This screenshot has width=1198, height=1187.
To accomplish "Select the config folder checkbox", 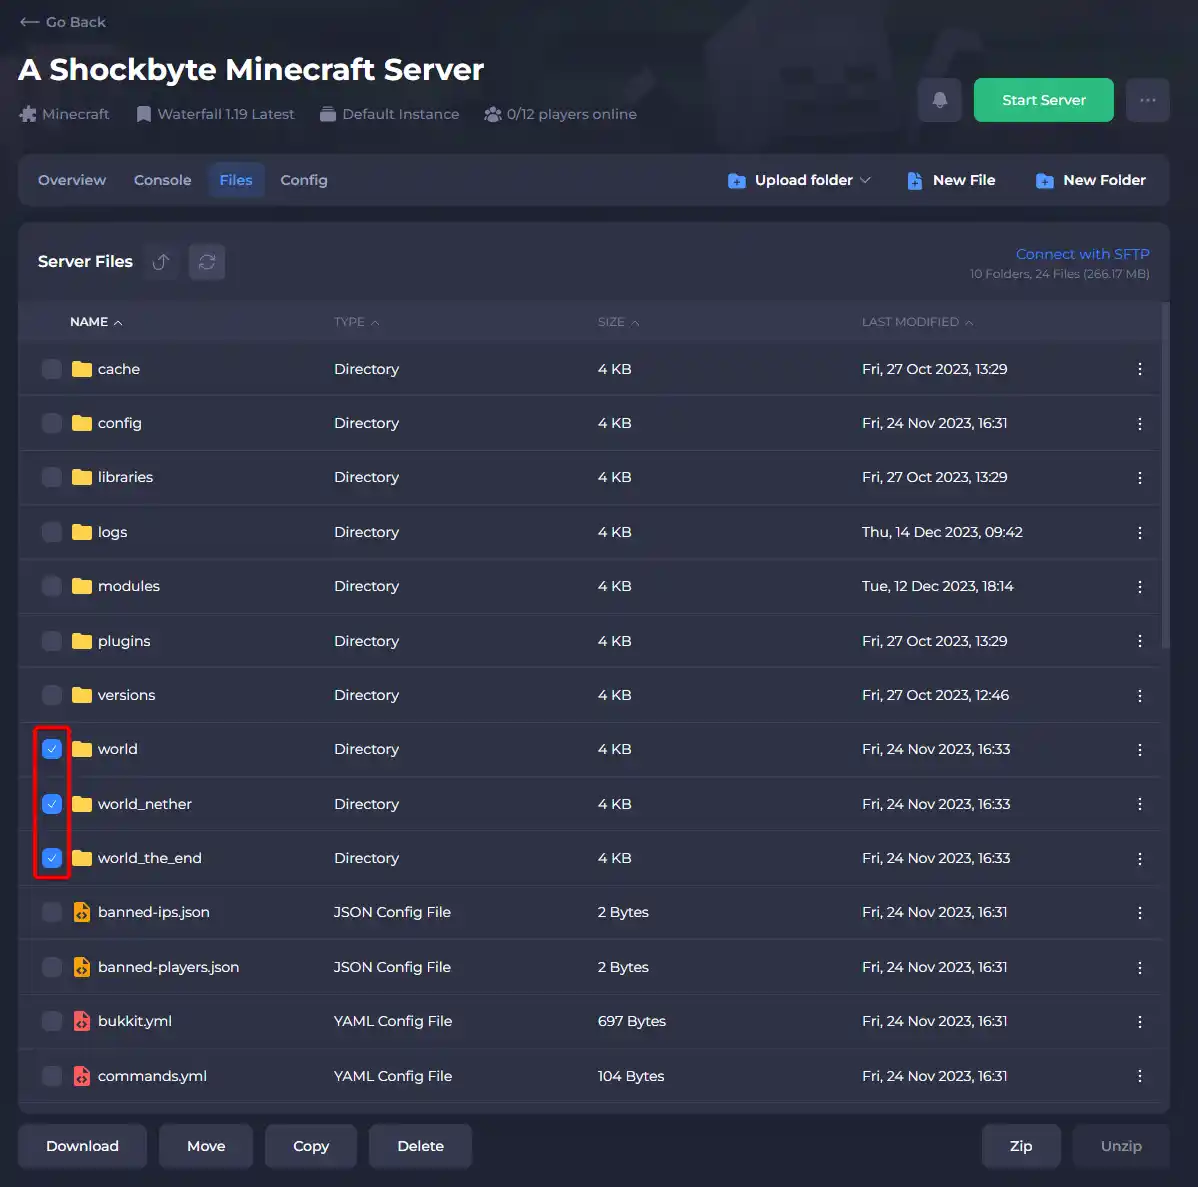I will click(52, 423).
